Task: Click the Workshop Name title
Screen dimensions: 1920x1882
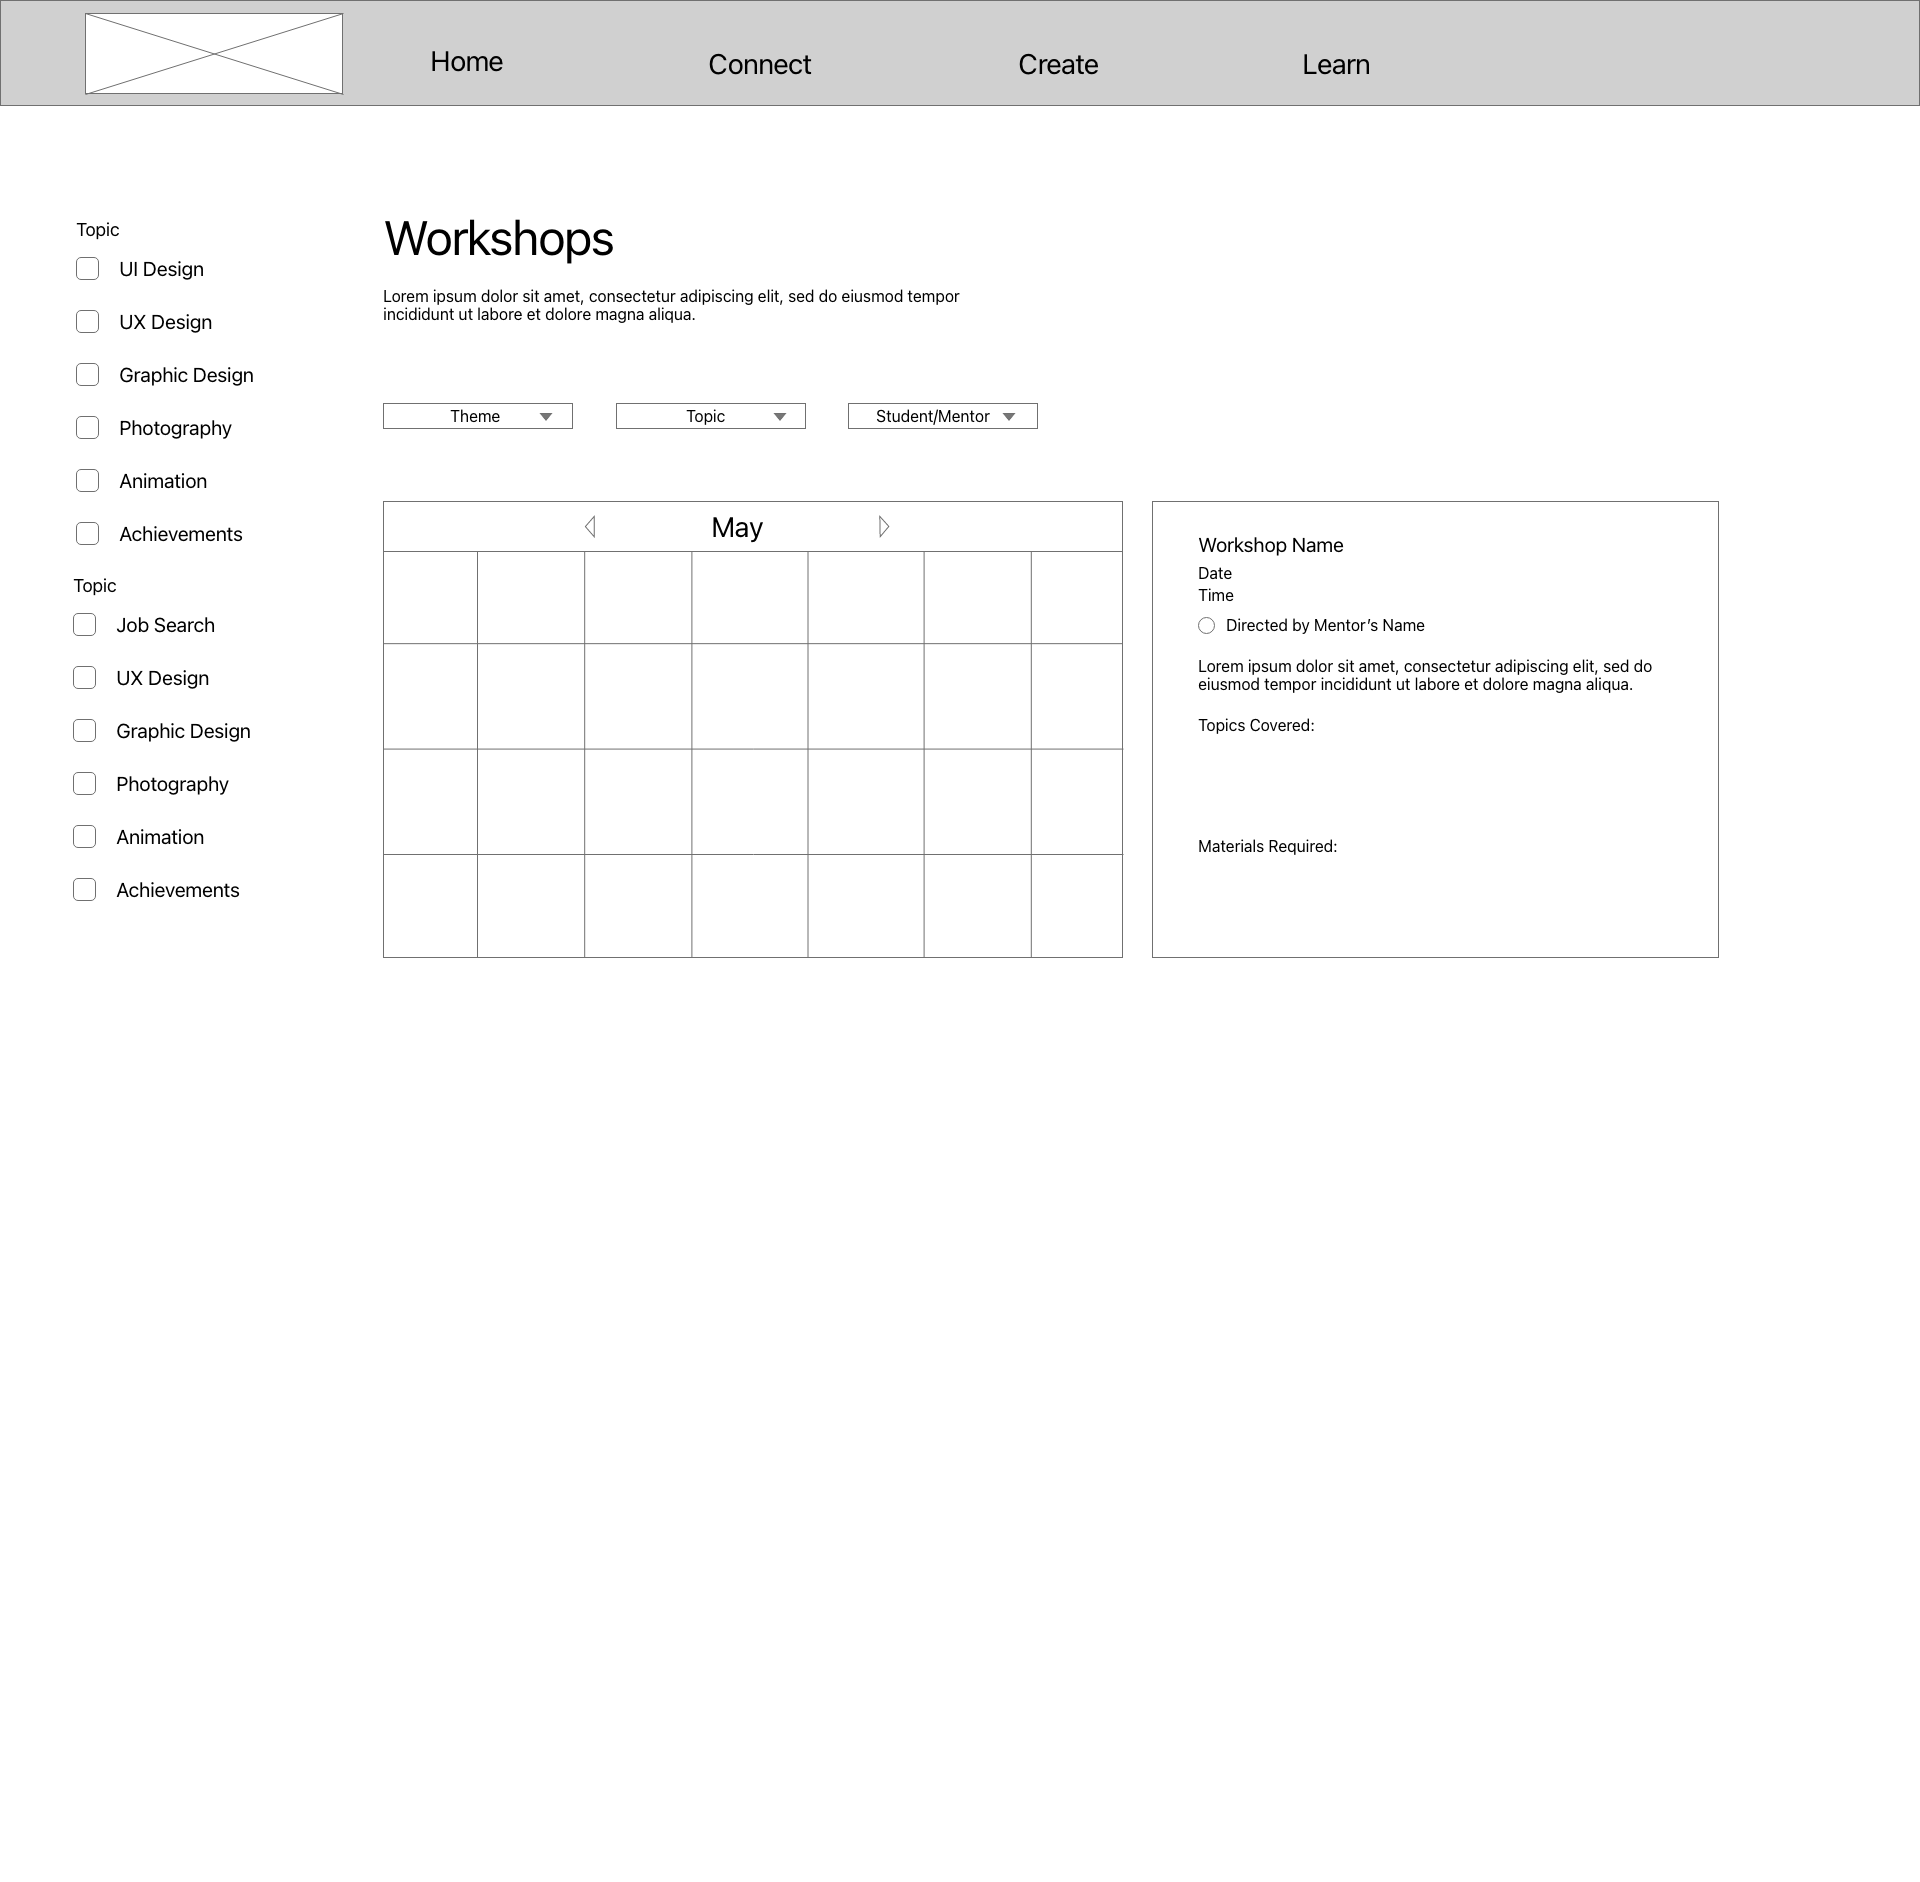Action: [x=1270, y=546]
